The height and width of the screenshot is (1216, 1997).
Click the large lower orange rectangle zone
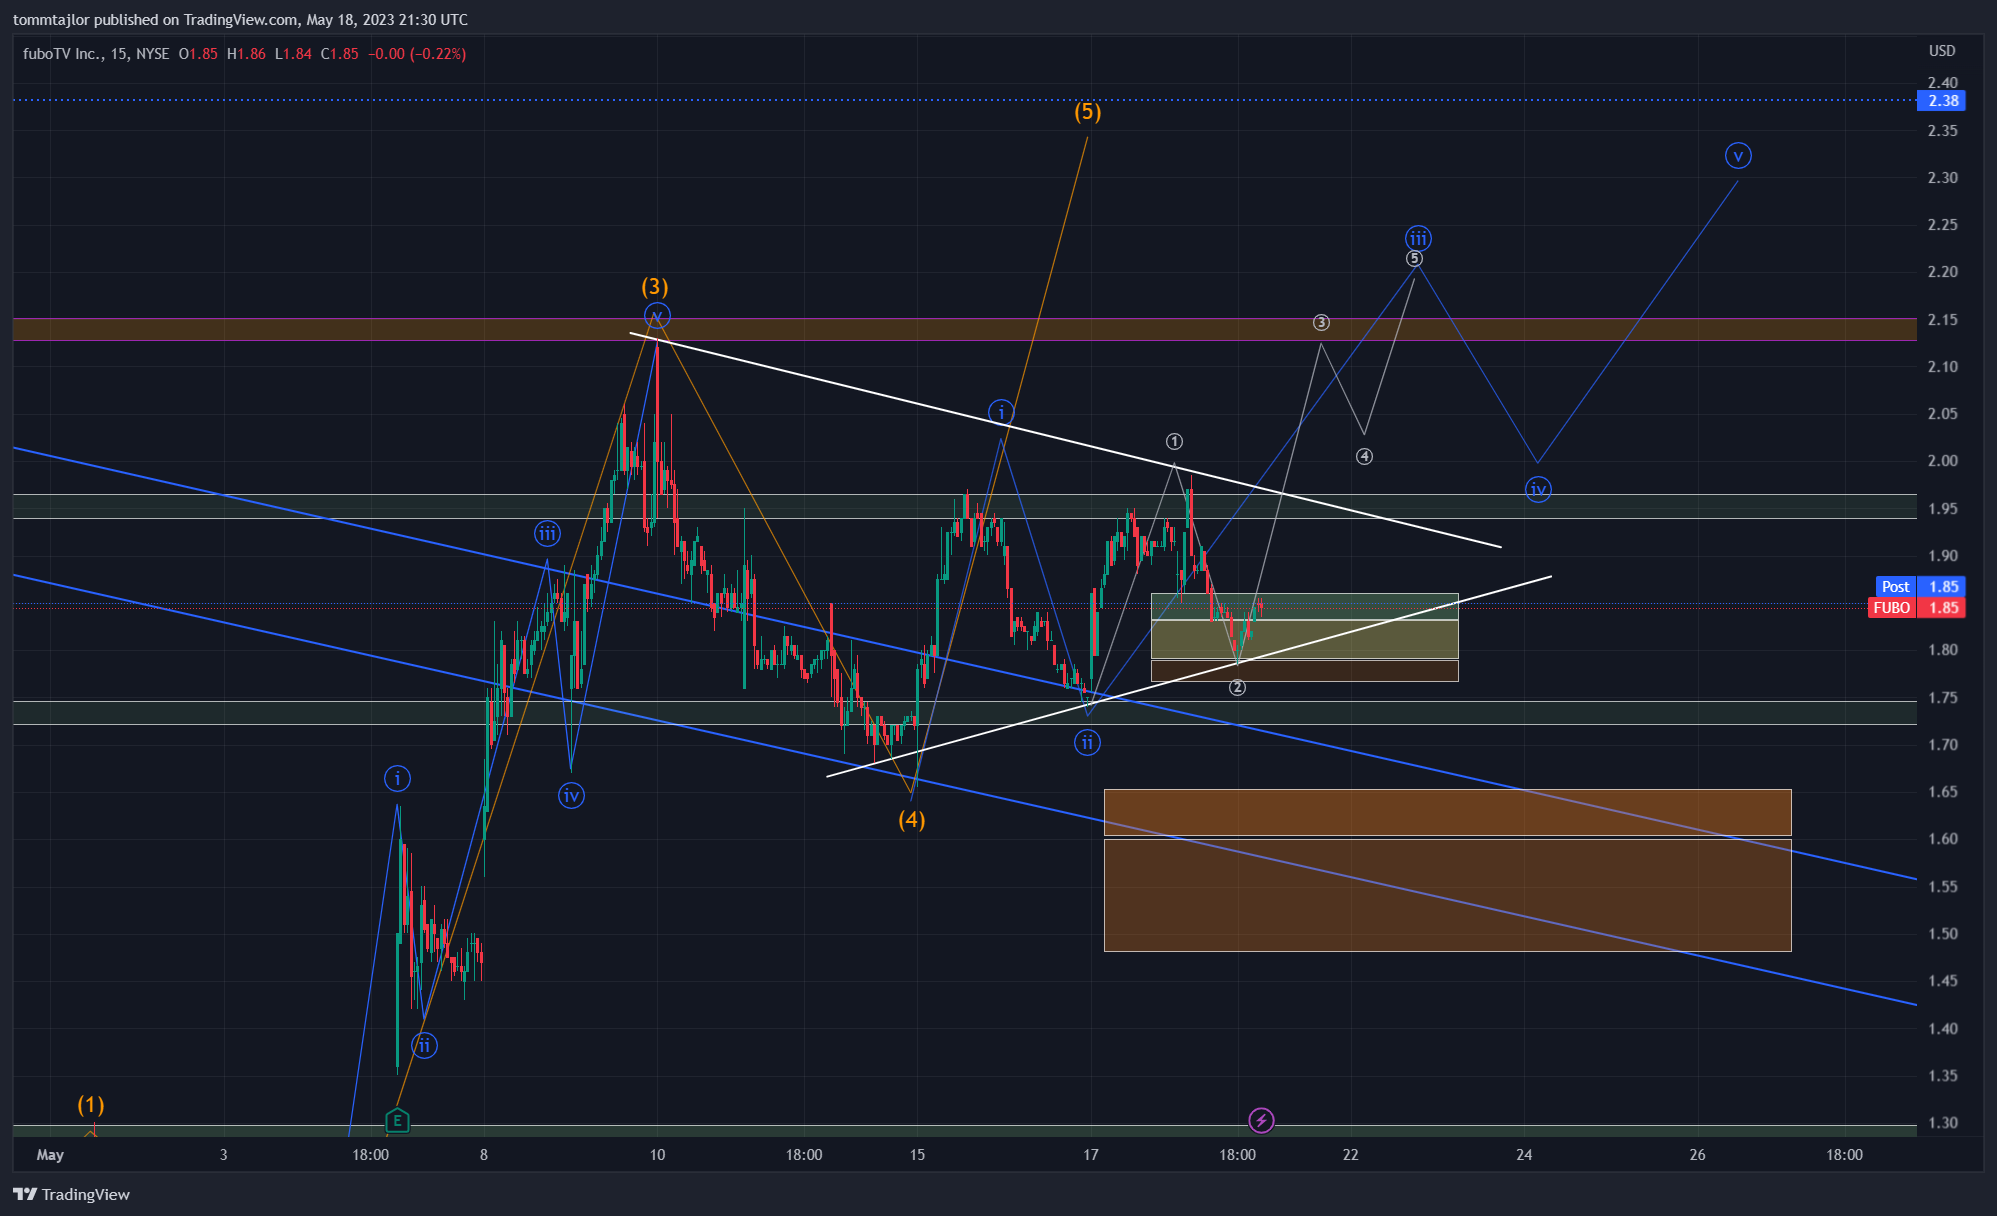(x=1447, y=895)
